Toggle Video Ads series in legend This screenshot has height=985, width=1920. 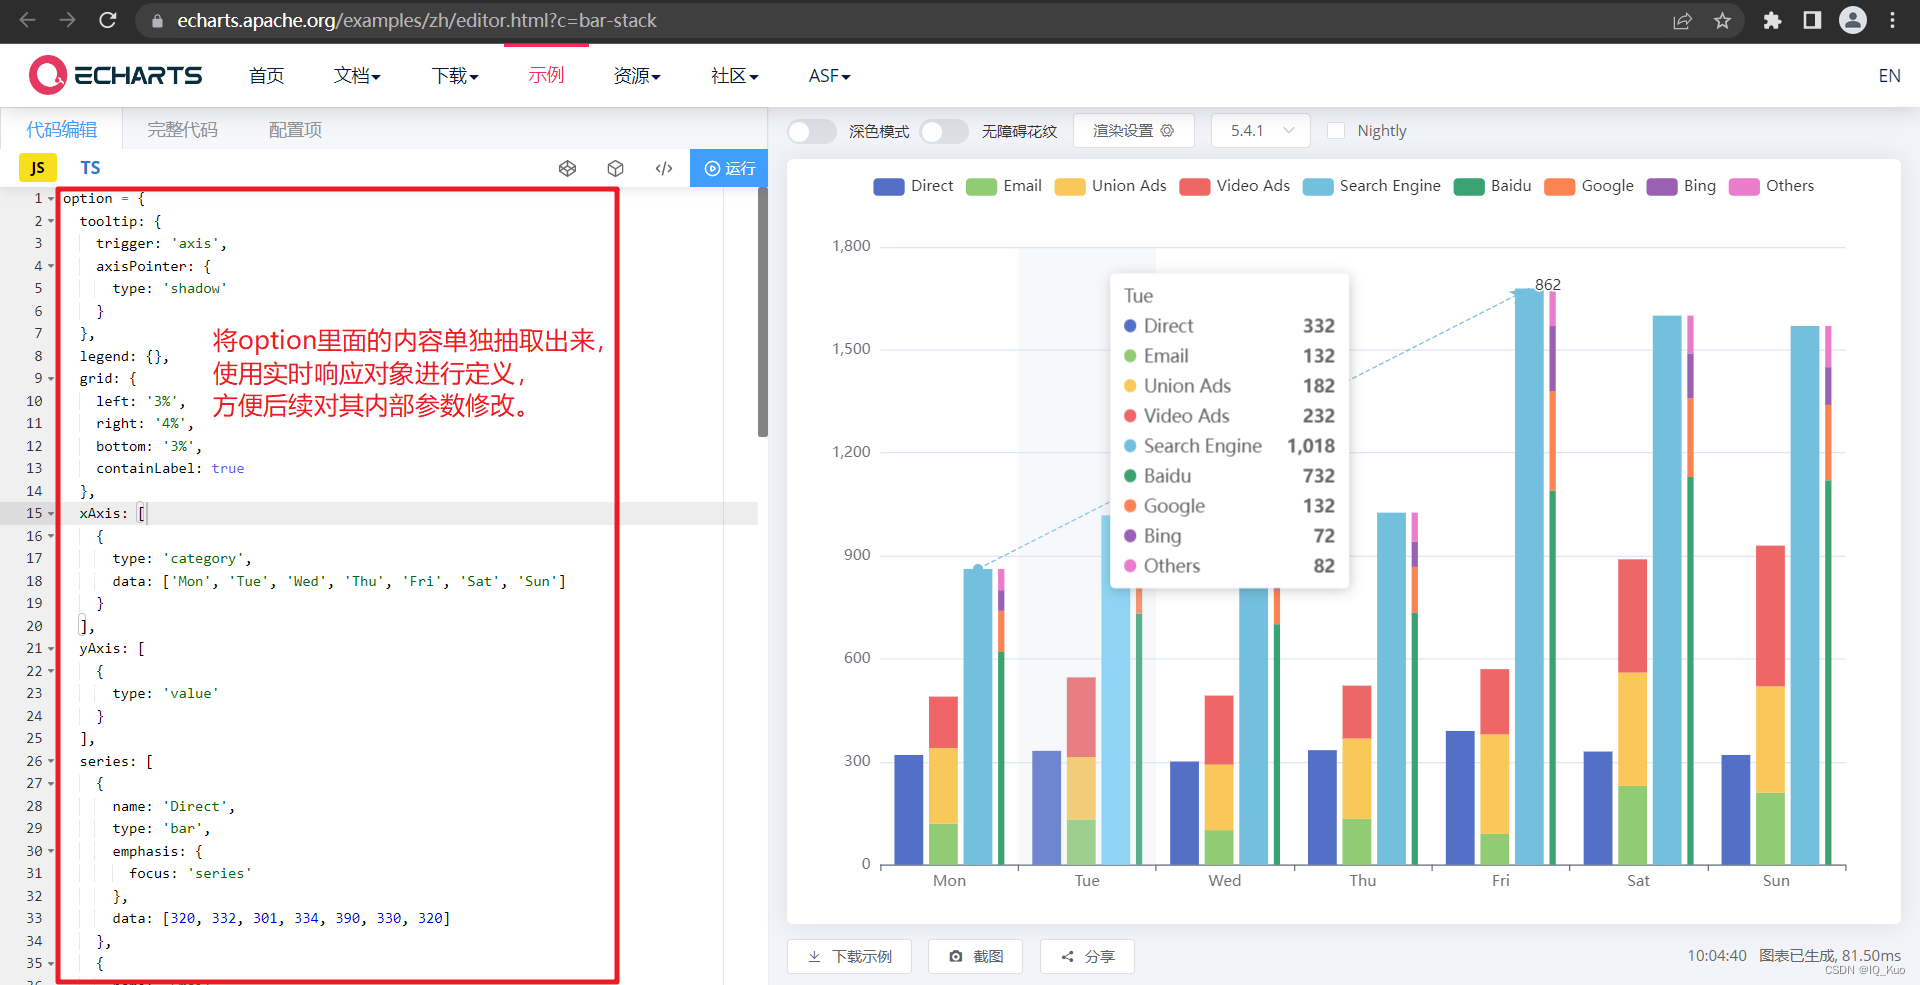point(1234,186)
